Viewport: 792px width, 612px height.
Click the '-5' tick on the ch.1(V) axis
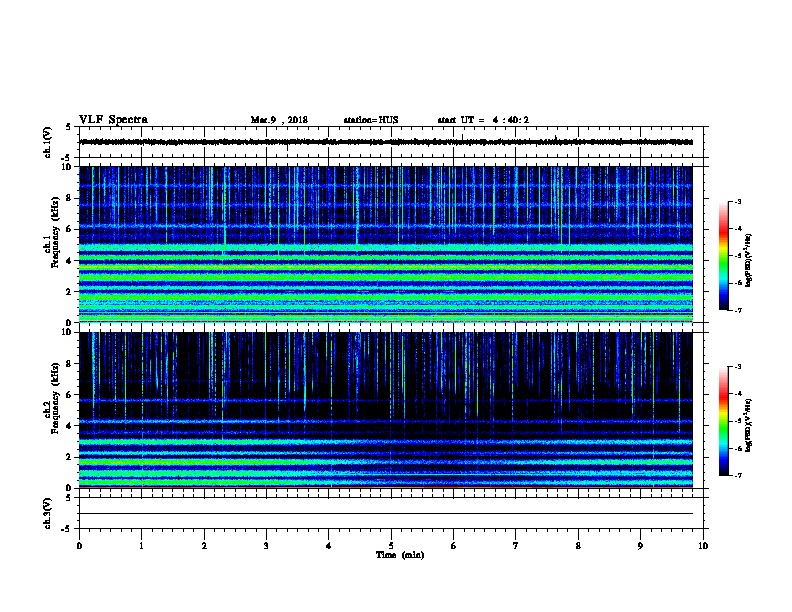point(67,158)
